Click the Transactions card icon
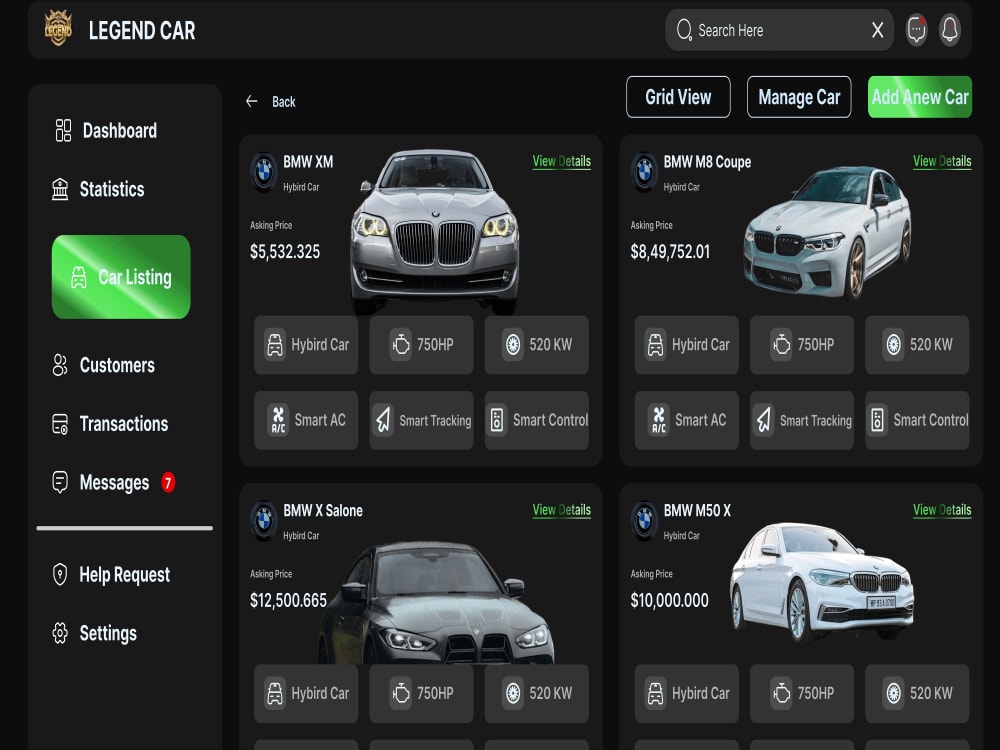Image resolution: width=1000 pixels, height=750 pixels. 60,424
